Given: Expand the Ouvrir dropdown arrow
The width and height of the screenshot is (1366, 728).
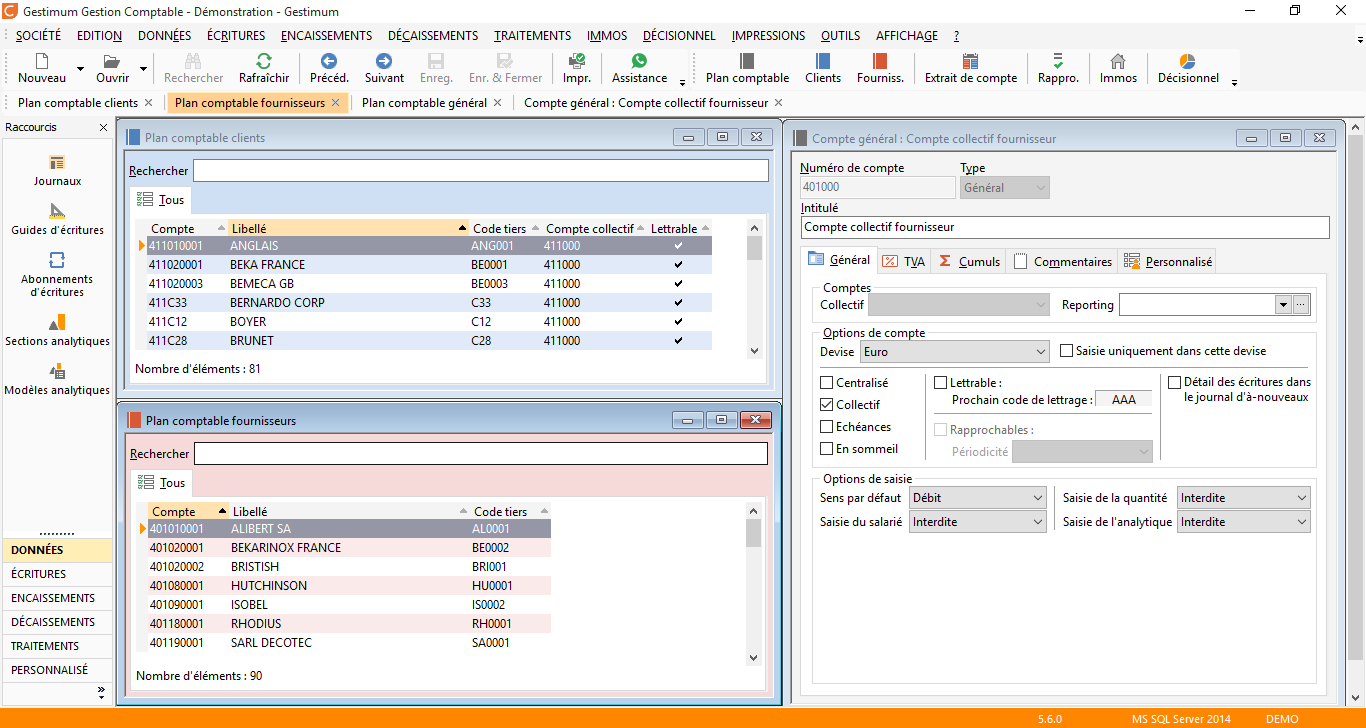Looking at the screenshot, I should [143, 69].
